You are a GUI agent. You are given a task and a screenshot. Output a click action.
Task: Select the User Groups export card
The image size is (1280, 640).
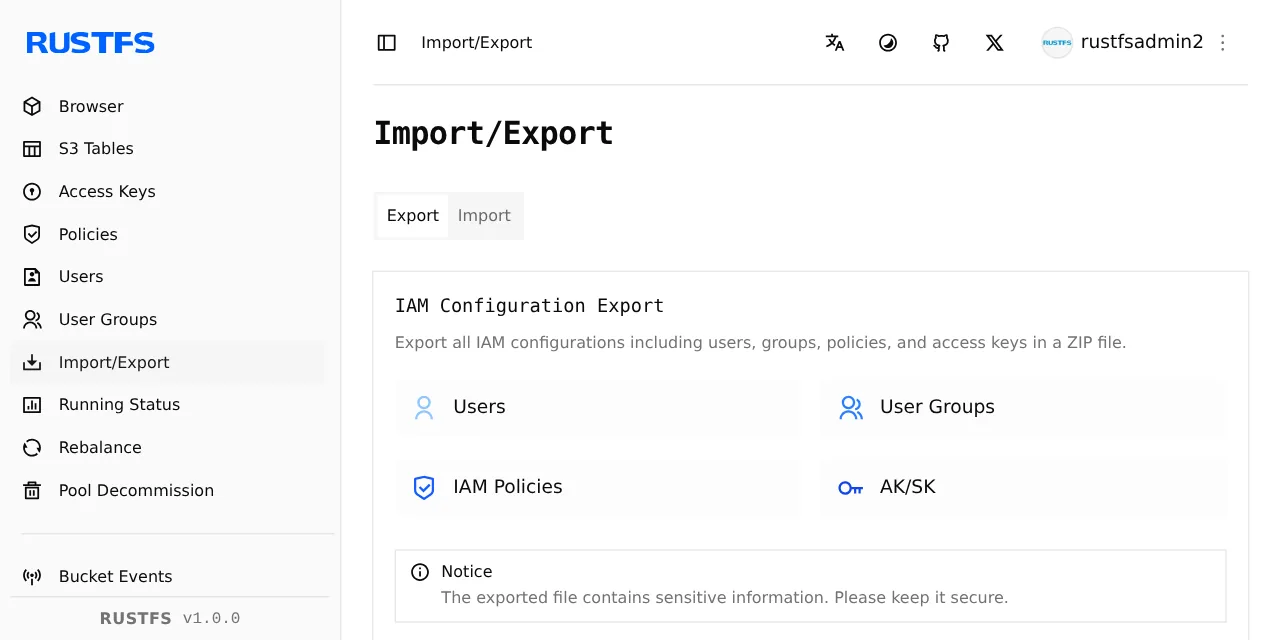1024,407
